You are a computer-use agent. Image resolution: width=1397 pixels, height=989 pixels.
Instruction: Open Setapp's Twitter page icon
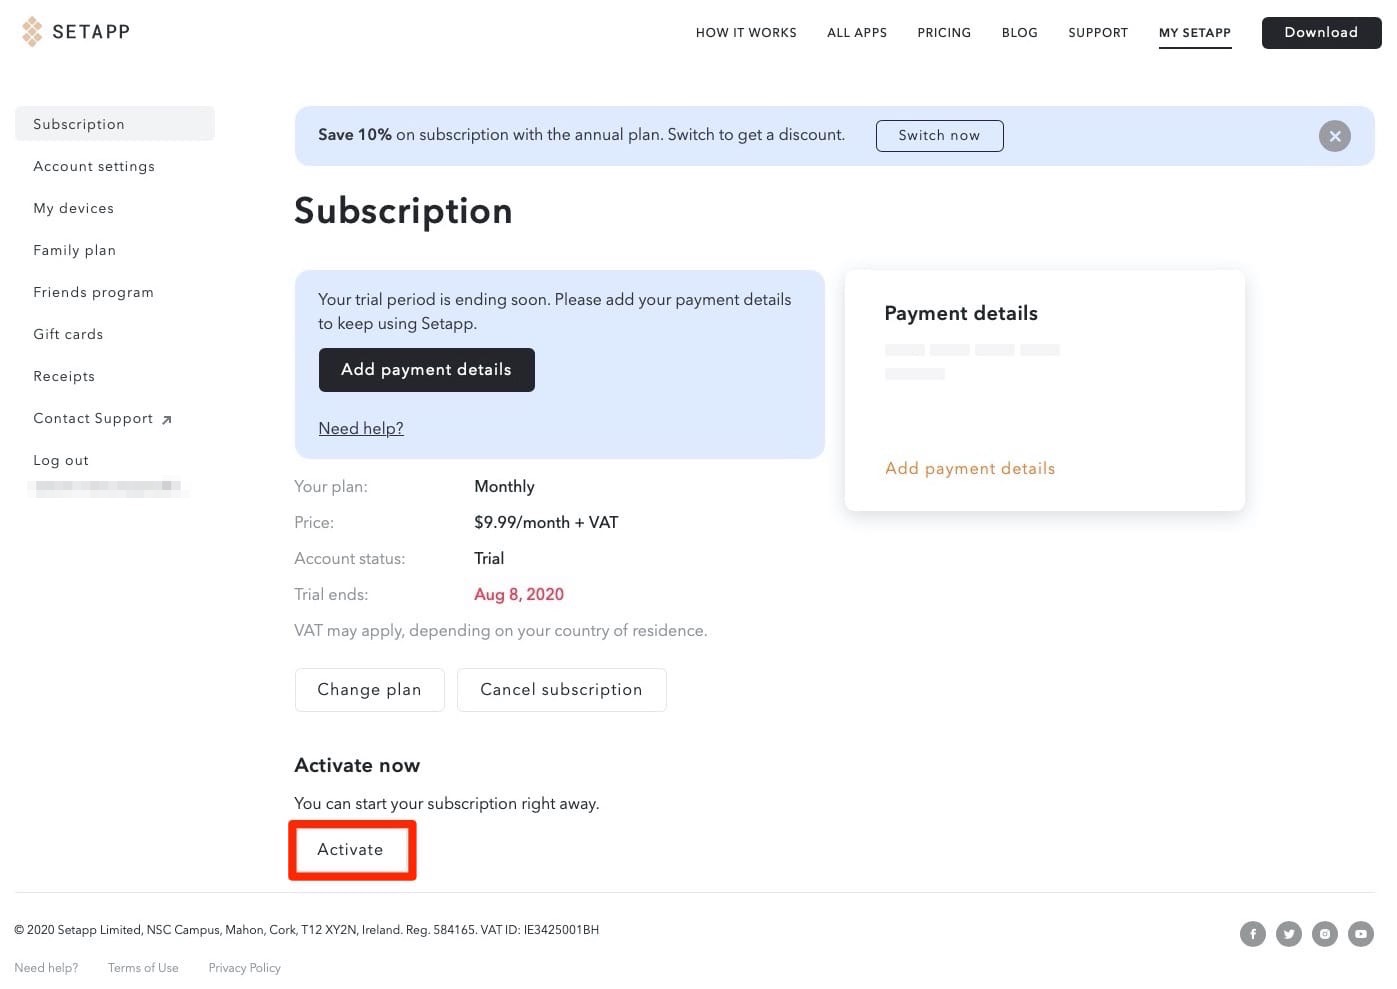(1288, 934)
